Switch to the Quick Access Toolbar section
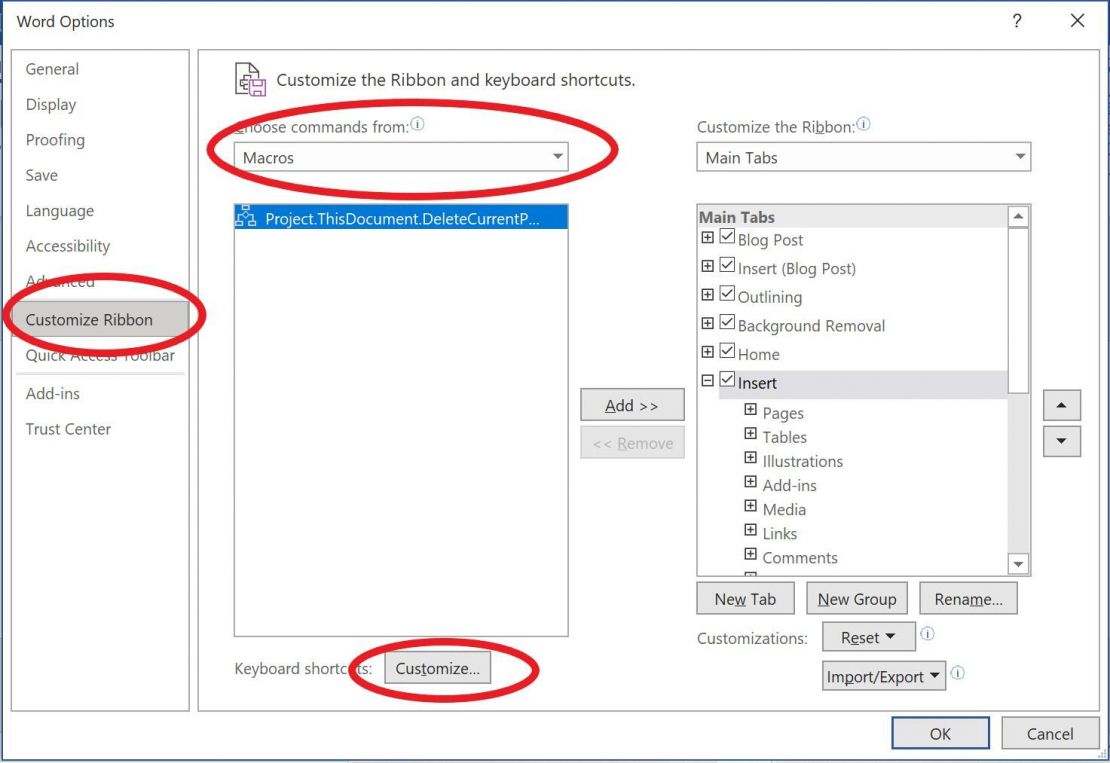The width and height of the screenshot is (1110, 763). pos(100,355)
